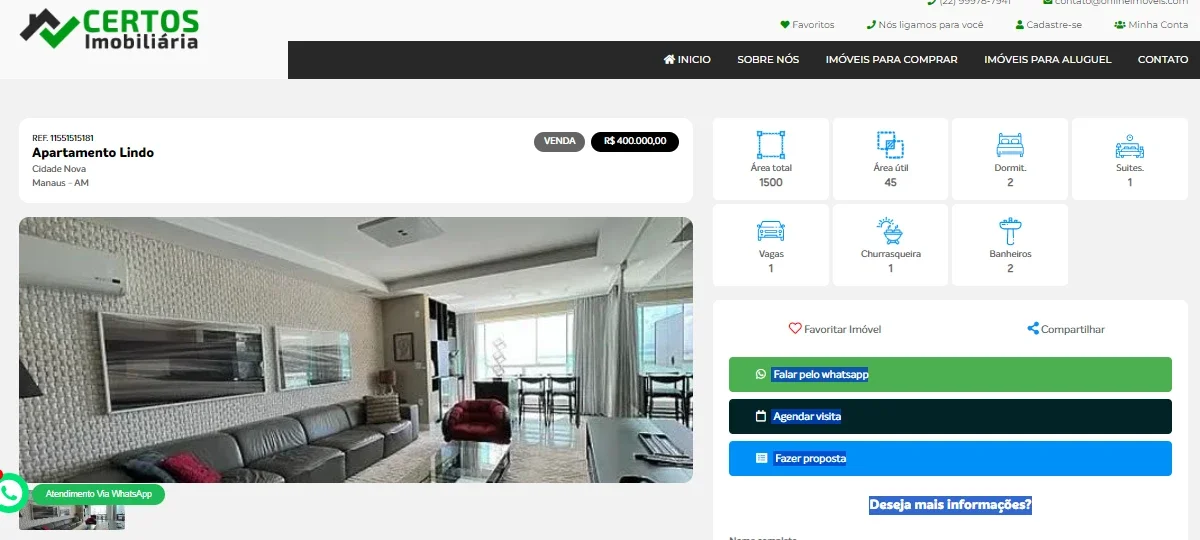Click the VENDA badge

click(559, 142)
